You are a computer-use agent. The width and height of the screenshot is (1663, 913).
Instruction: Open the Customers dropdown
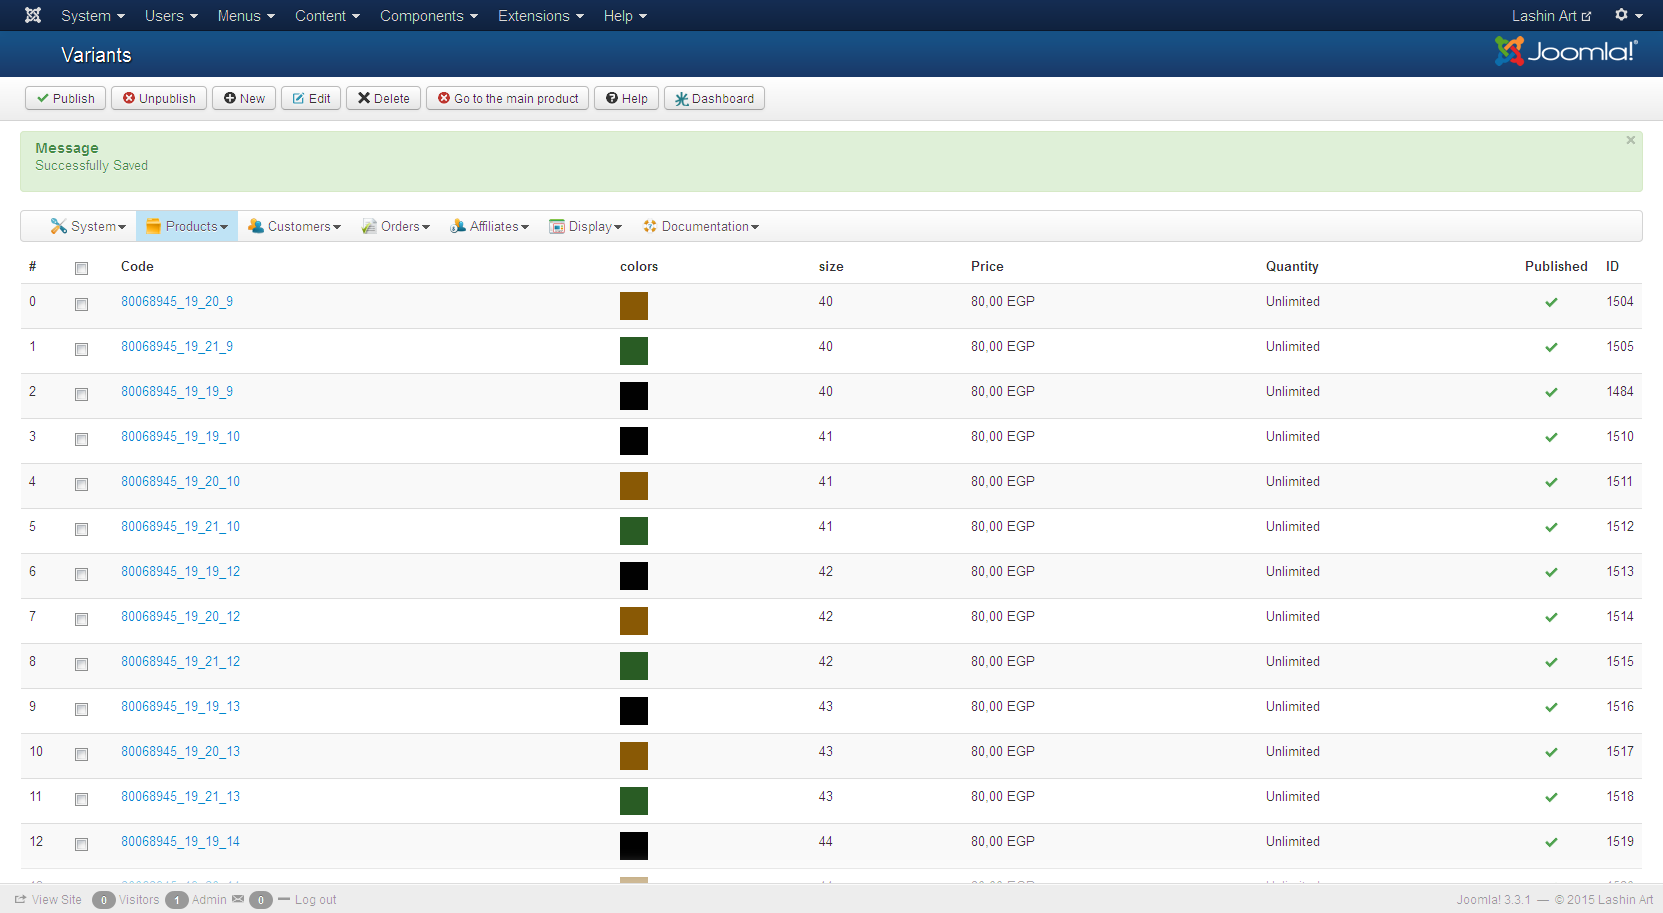294,226
